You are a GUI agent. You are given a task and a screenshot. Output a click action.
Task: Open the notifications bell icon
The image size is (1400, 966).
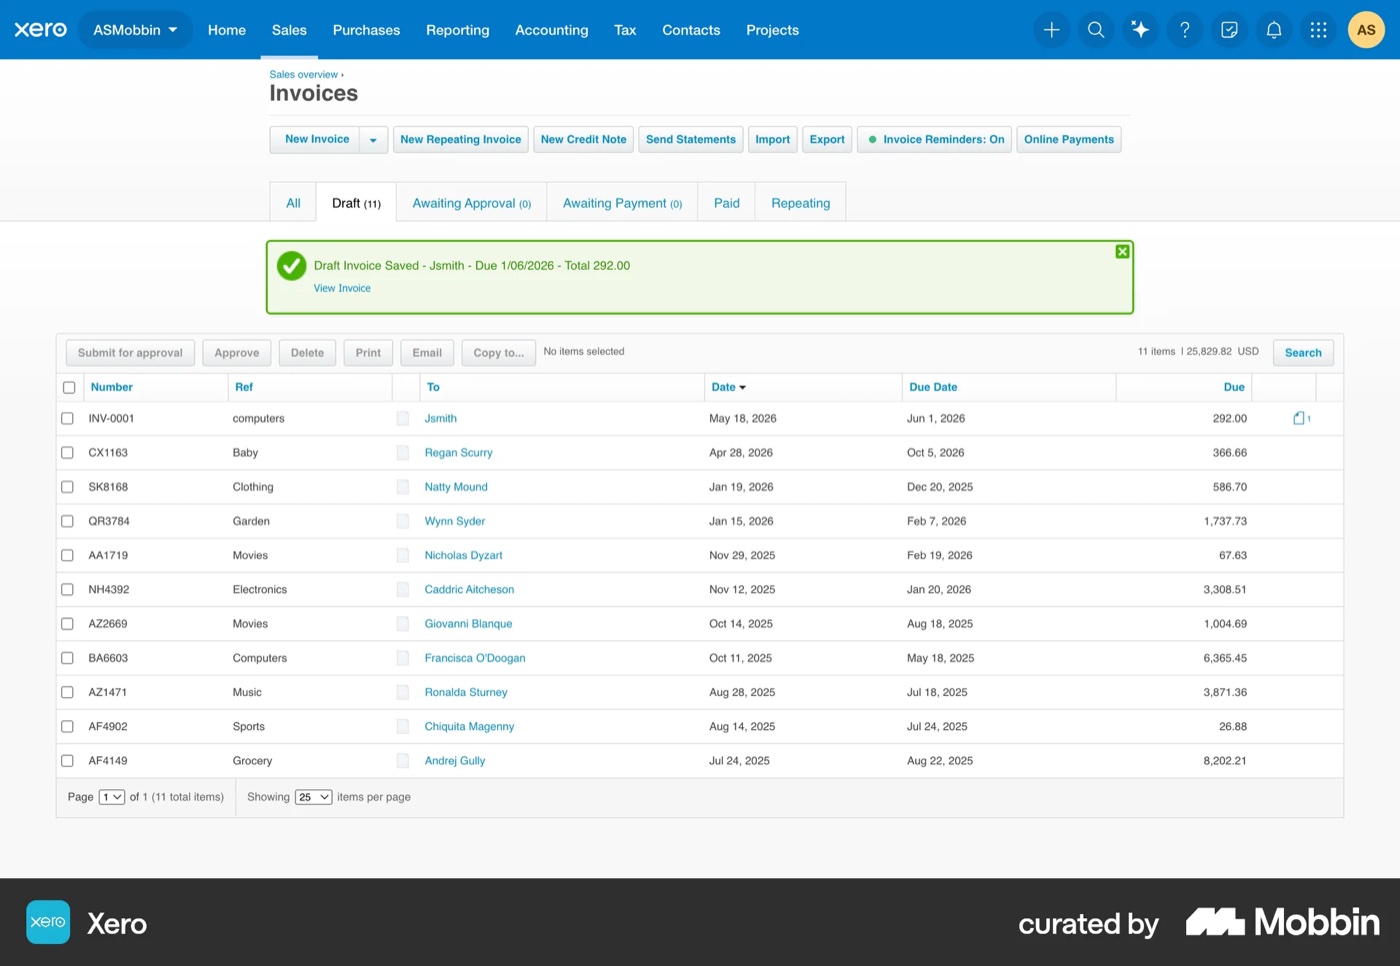[1274, 30]
